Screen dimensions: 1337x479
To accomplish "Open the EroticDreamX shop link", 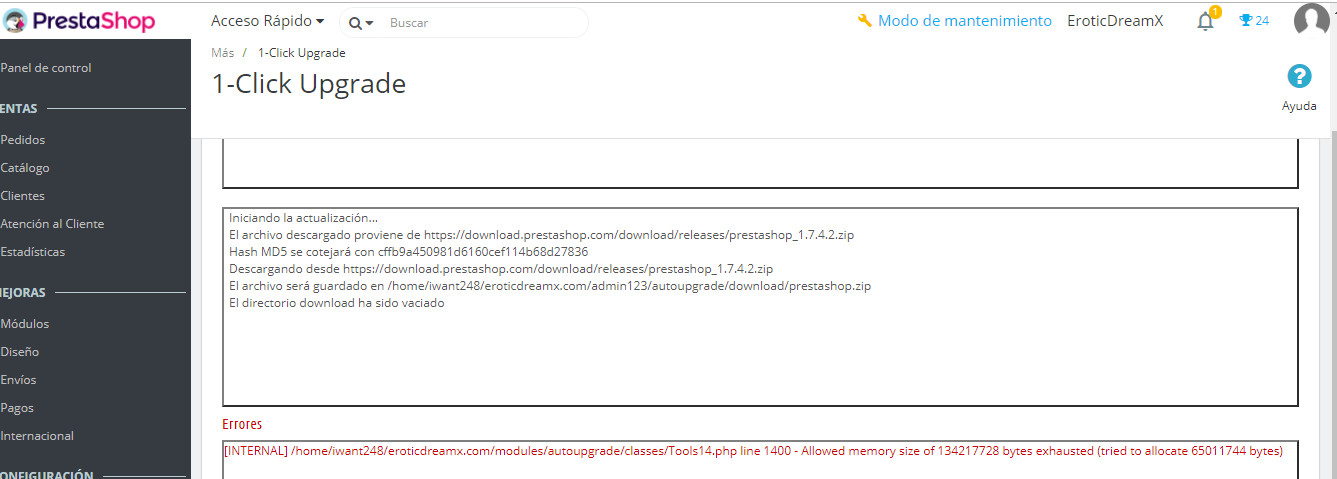I will 1115,21.
